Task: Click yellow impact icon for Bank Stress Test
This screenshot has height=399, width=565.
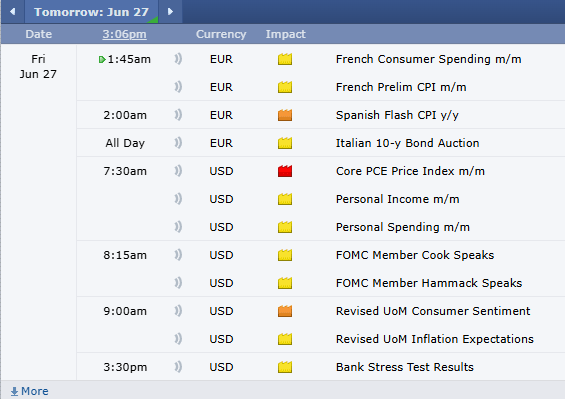Action: click(285, 367)
